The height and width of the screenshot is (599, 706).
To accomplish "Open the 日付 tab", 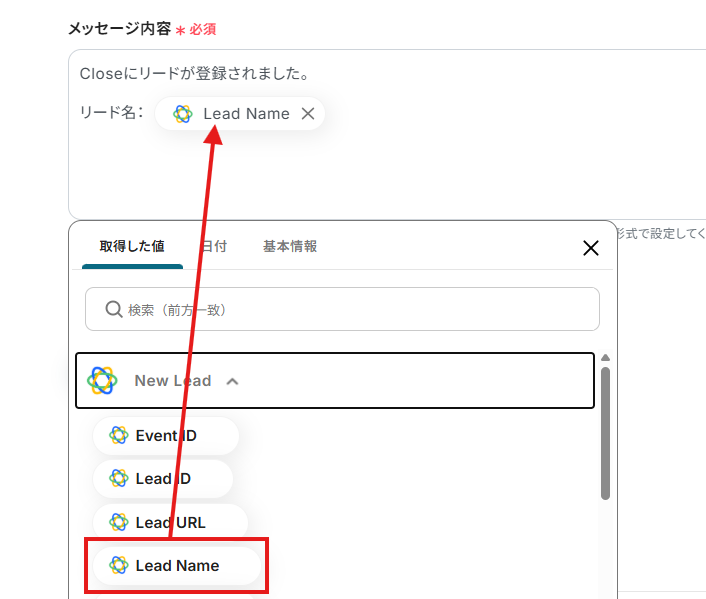I will [214, 246].
